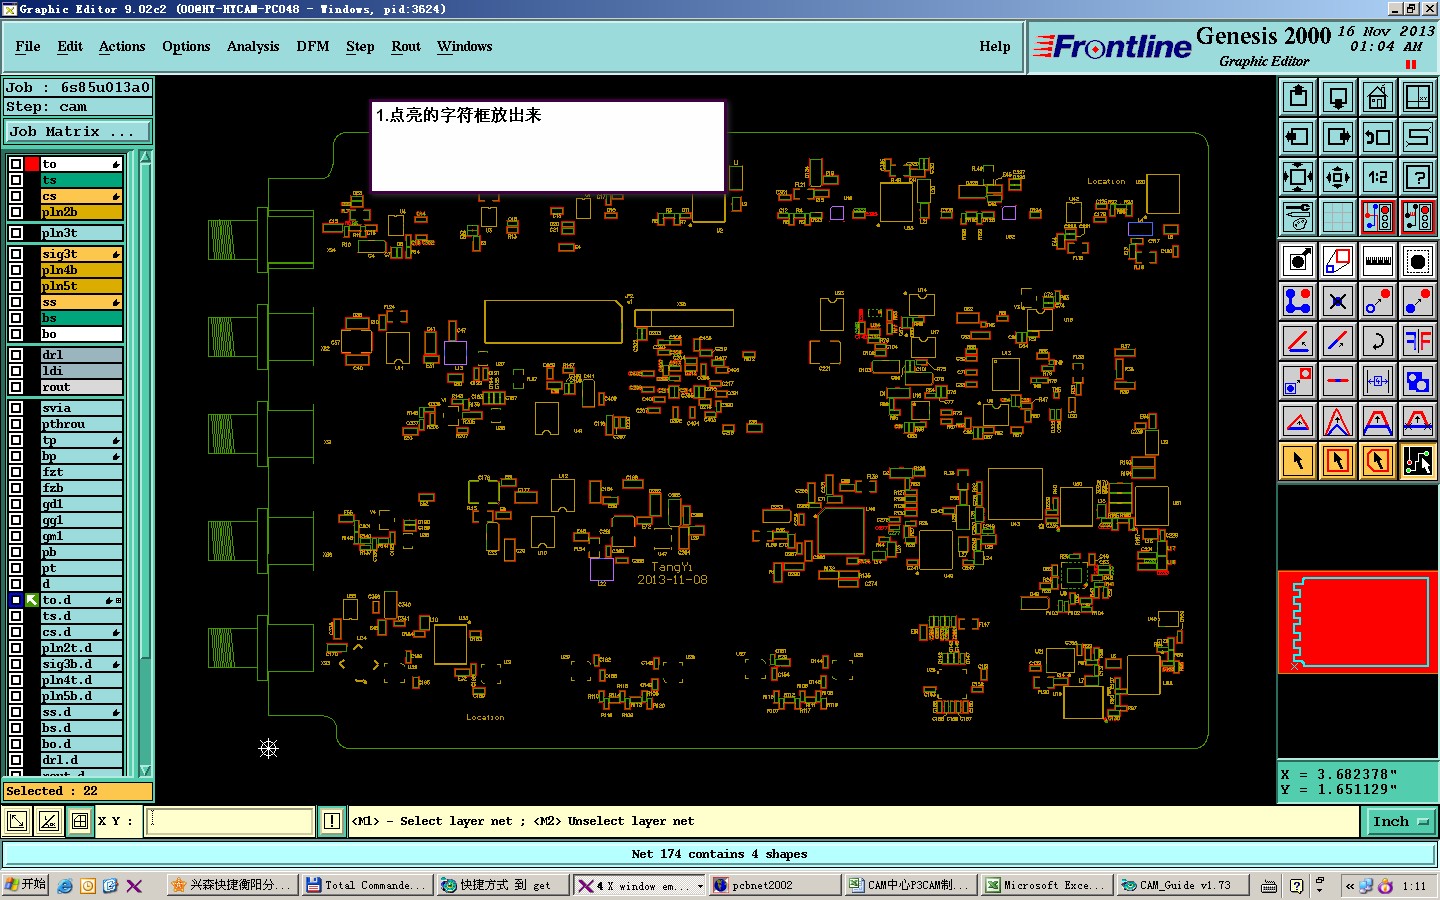This screenshot has width=1440, height=900.
Task: Click the red board overview thumbnail
Action: tap(1358, 622)
